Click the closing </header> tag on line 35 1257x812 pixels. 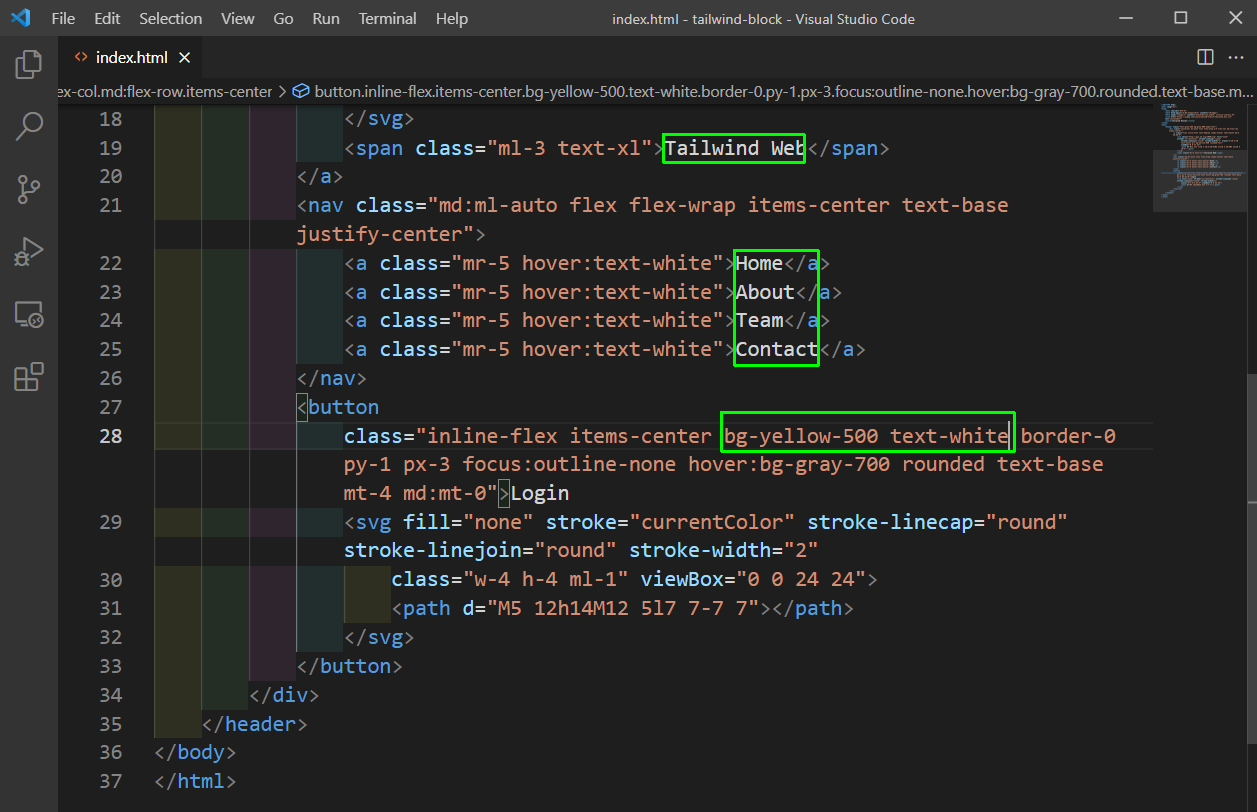[255, 724]
